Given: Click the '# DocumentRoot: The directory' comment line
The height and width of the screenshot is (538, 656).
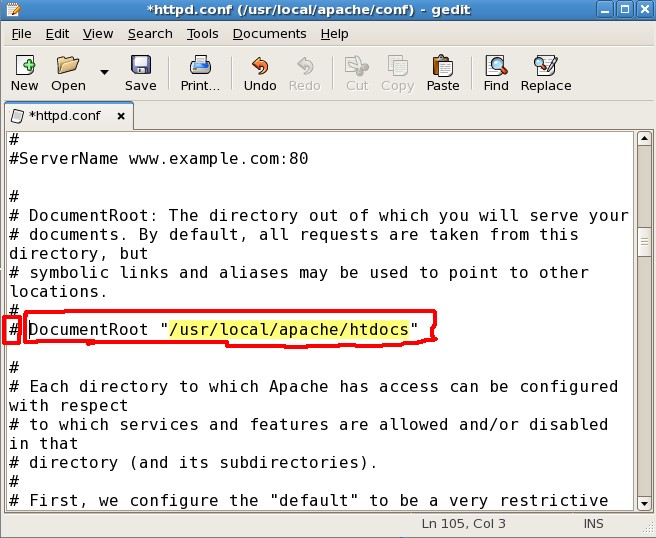Looking at the screenshot, I should click(319, 216).
